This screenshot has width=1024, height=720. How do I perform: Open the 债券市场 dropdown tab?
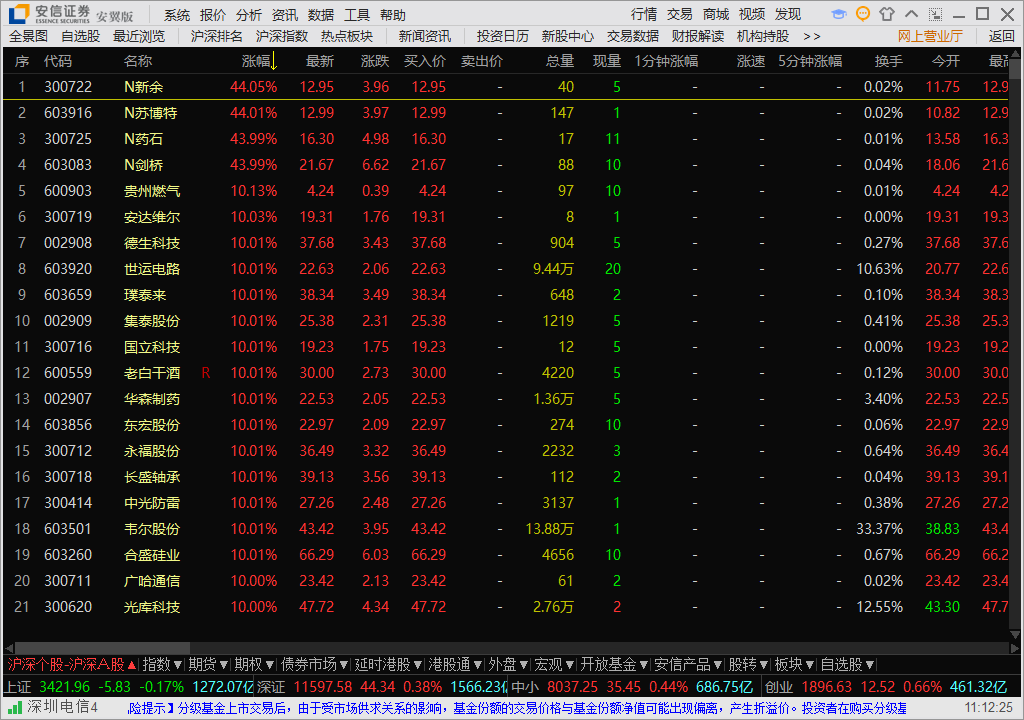coord(314,664)
